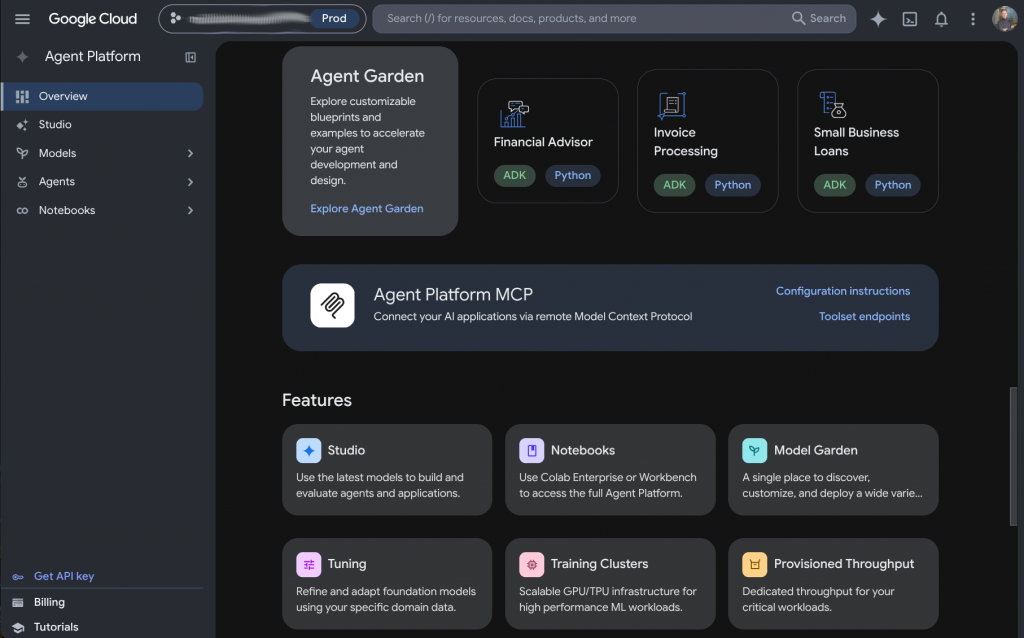
Task: Click the page vertical scrollbar
Action: pyautogui.click(x=1014, y=456)
